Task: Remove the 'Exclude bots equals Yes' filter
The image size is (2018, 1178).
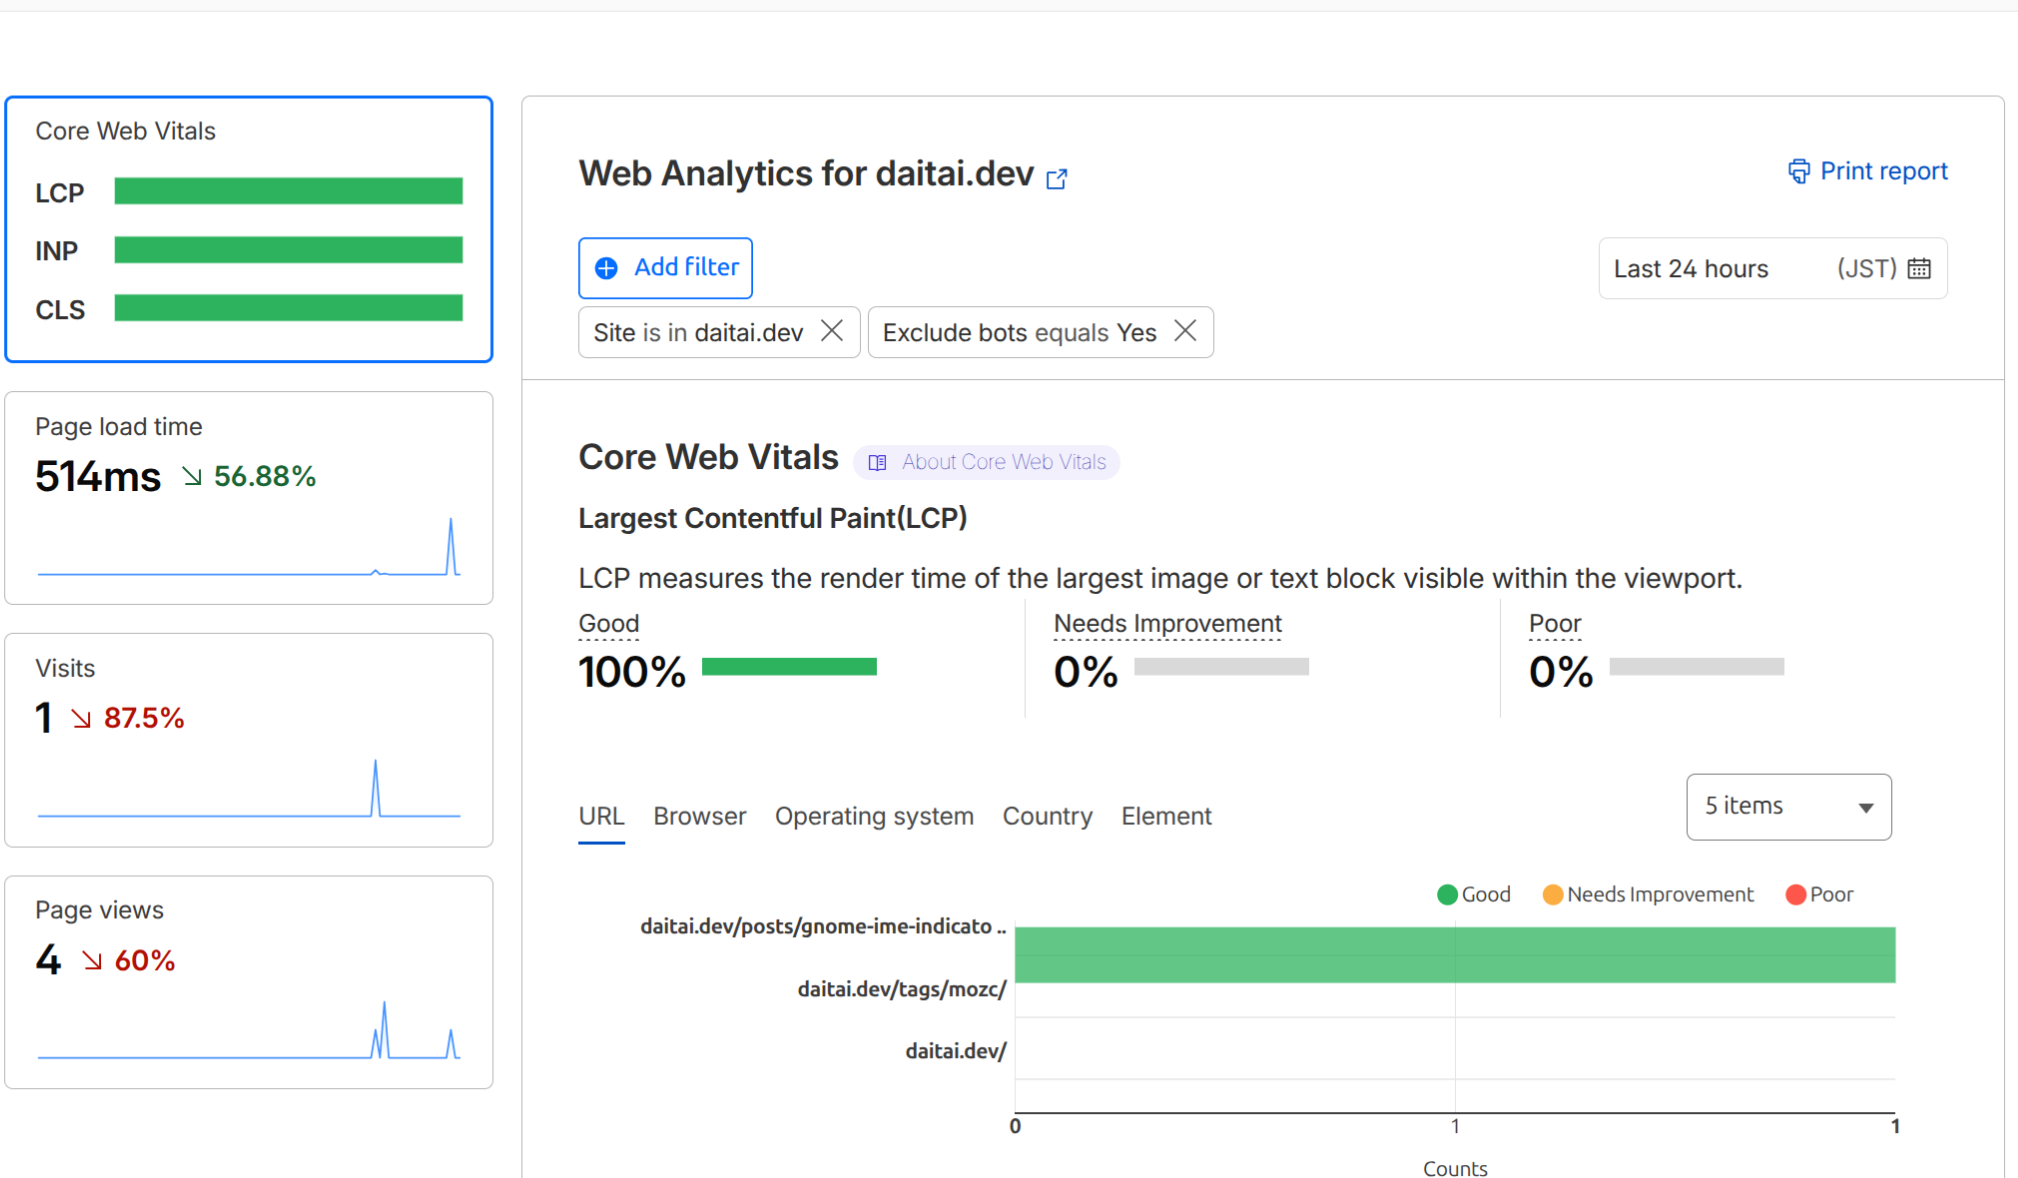Action: coord(1186,331)
